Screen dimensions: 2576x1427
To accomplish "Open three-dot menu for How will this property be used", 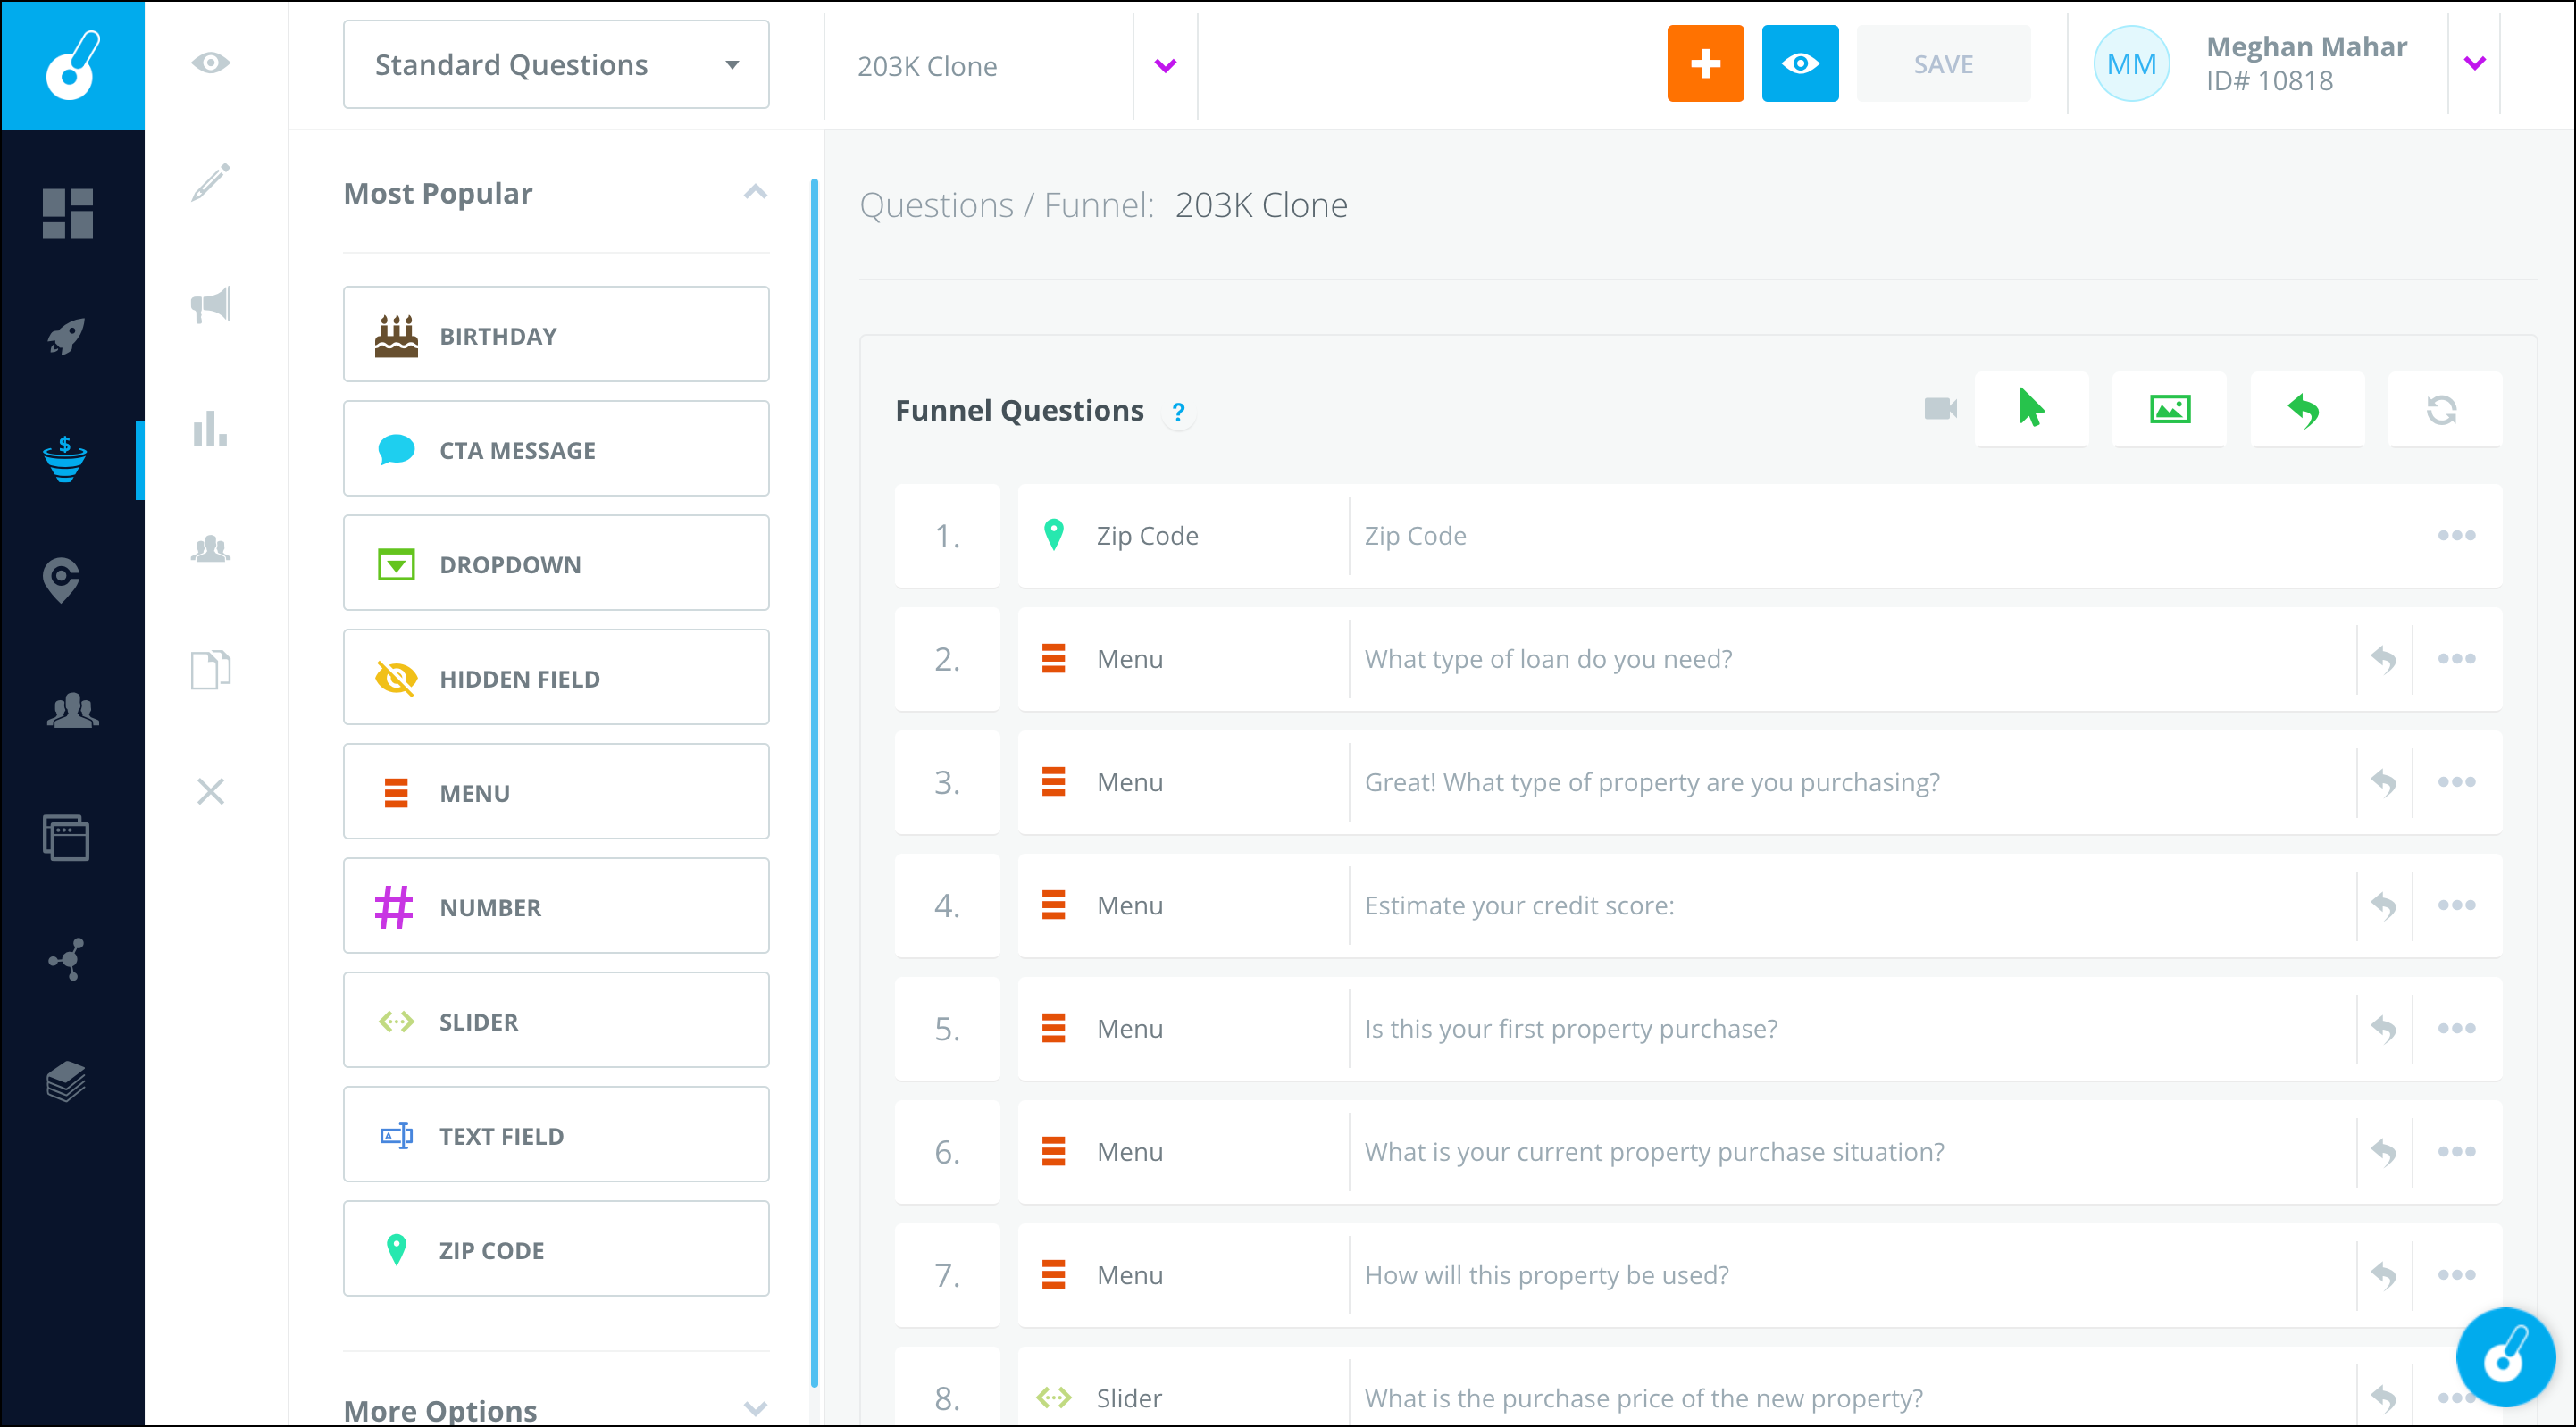I will pyautogui.click(x=2456, y=1275).
